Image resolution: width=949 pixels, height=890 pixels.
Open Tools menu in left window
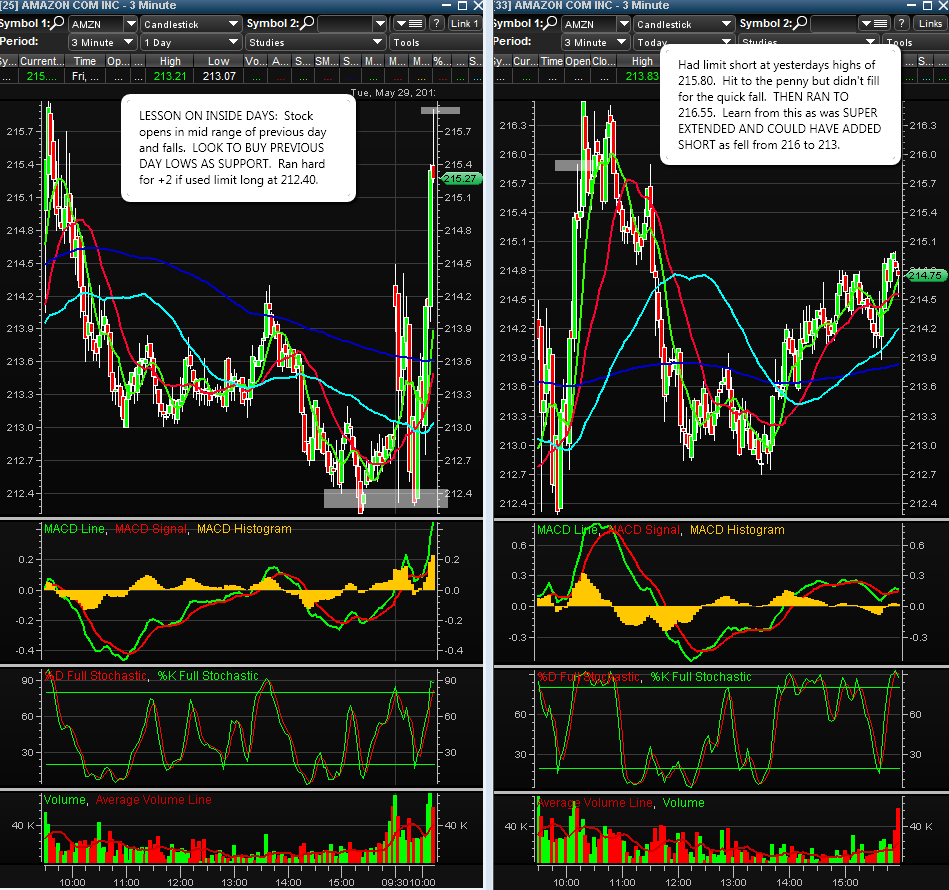(436, 42)
